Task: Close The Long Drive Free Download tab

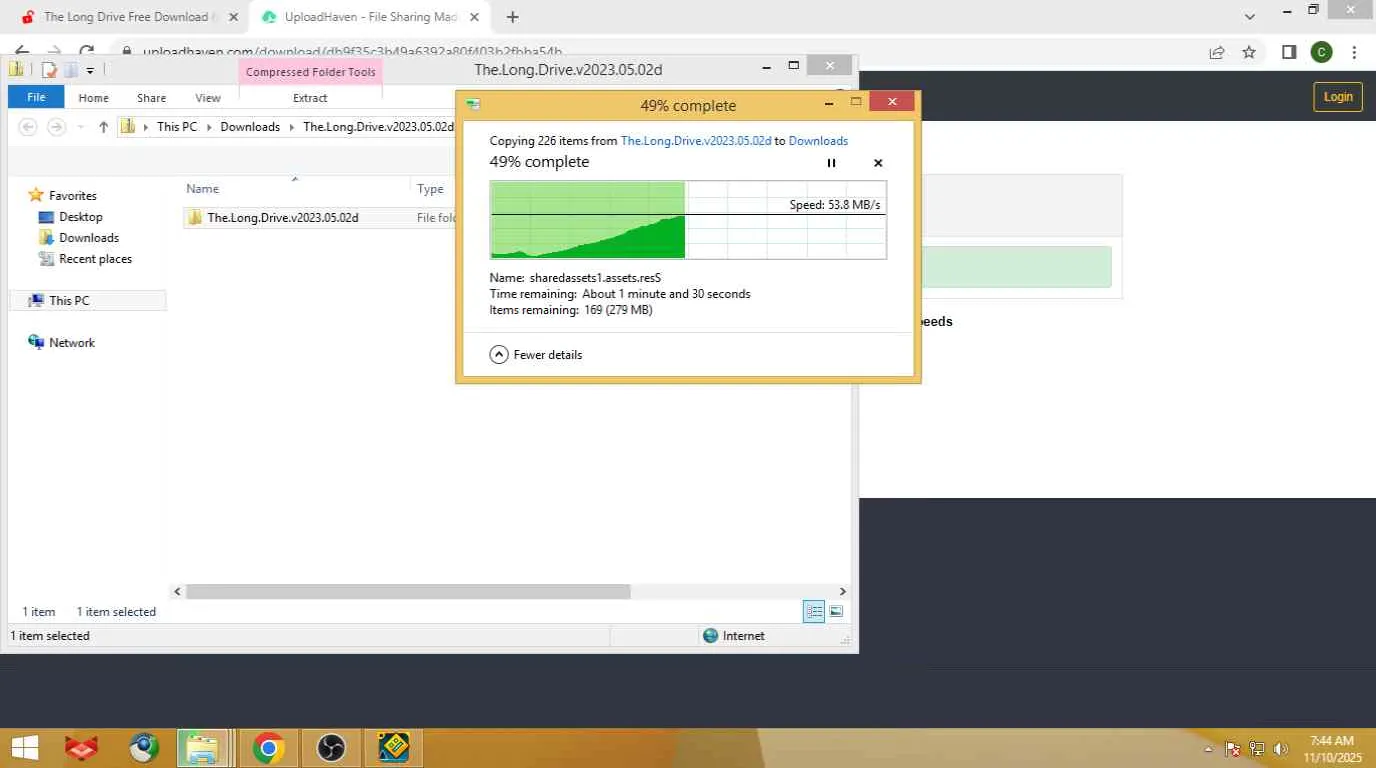Action: [233, 17]
